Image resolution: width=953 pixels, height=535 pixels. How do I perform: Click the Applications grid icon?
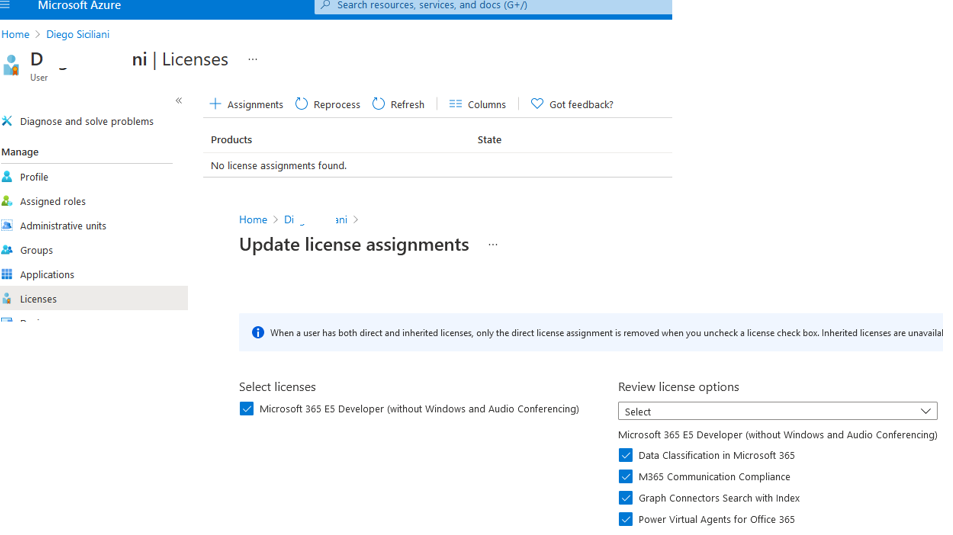coord(7,274)
